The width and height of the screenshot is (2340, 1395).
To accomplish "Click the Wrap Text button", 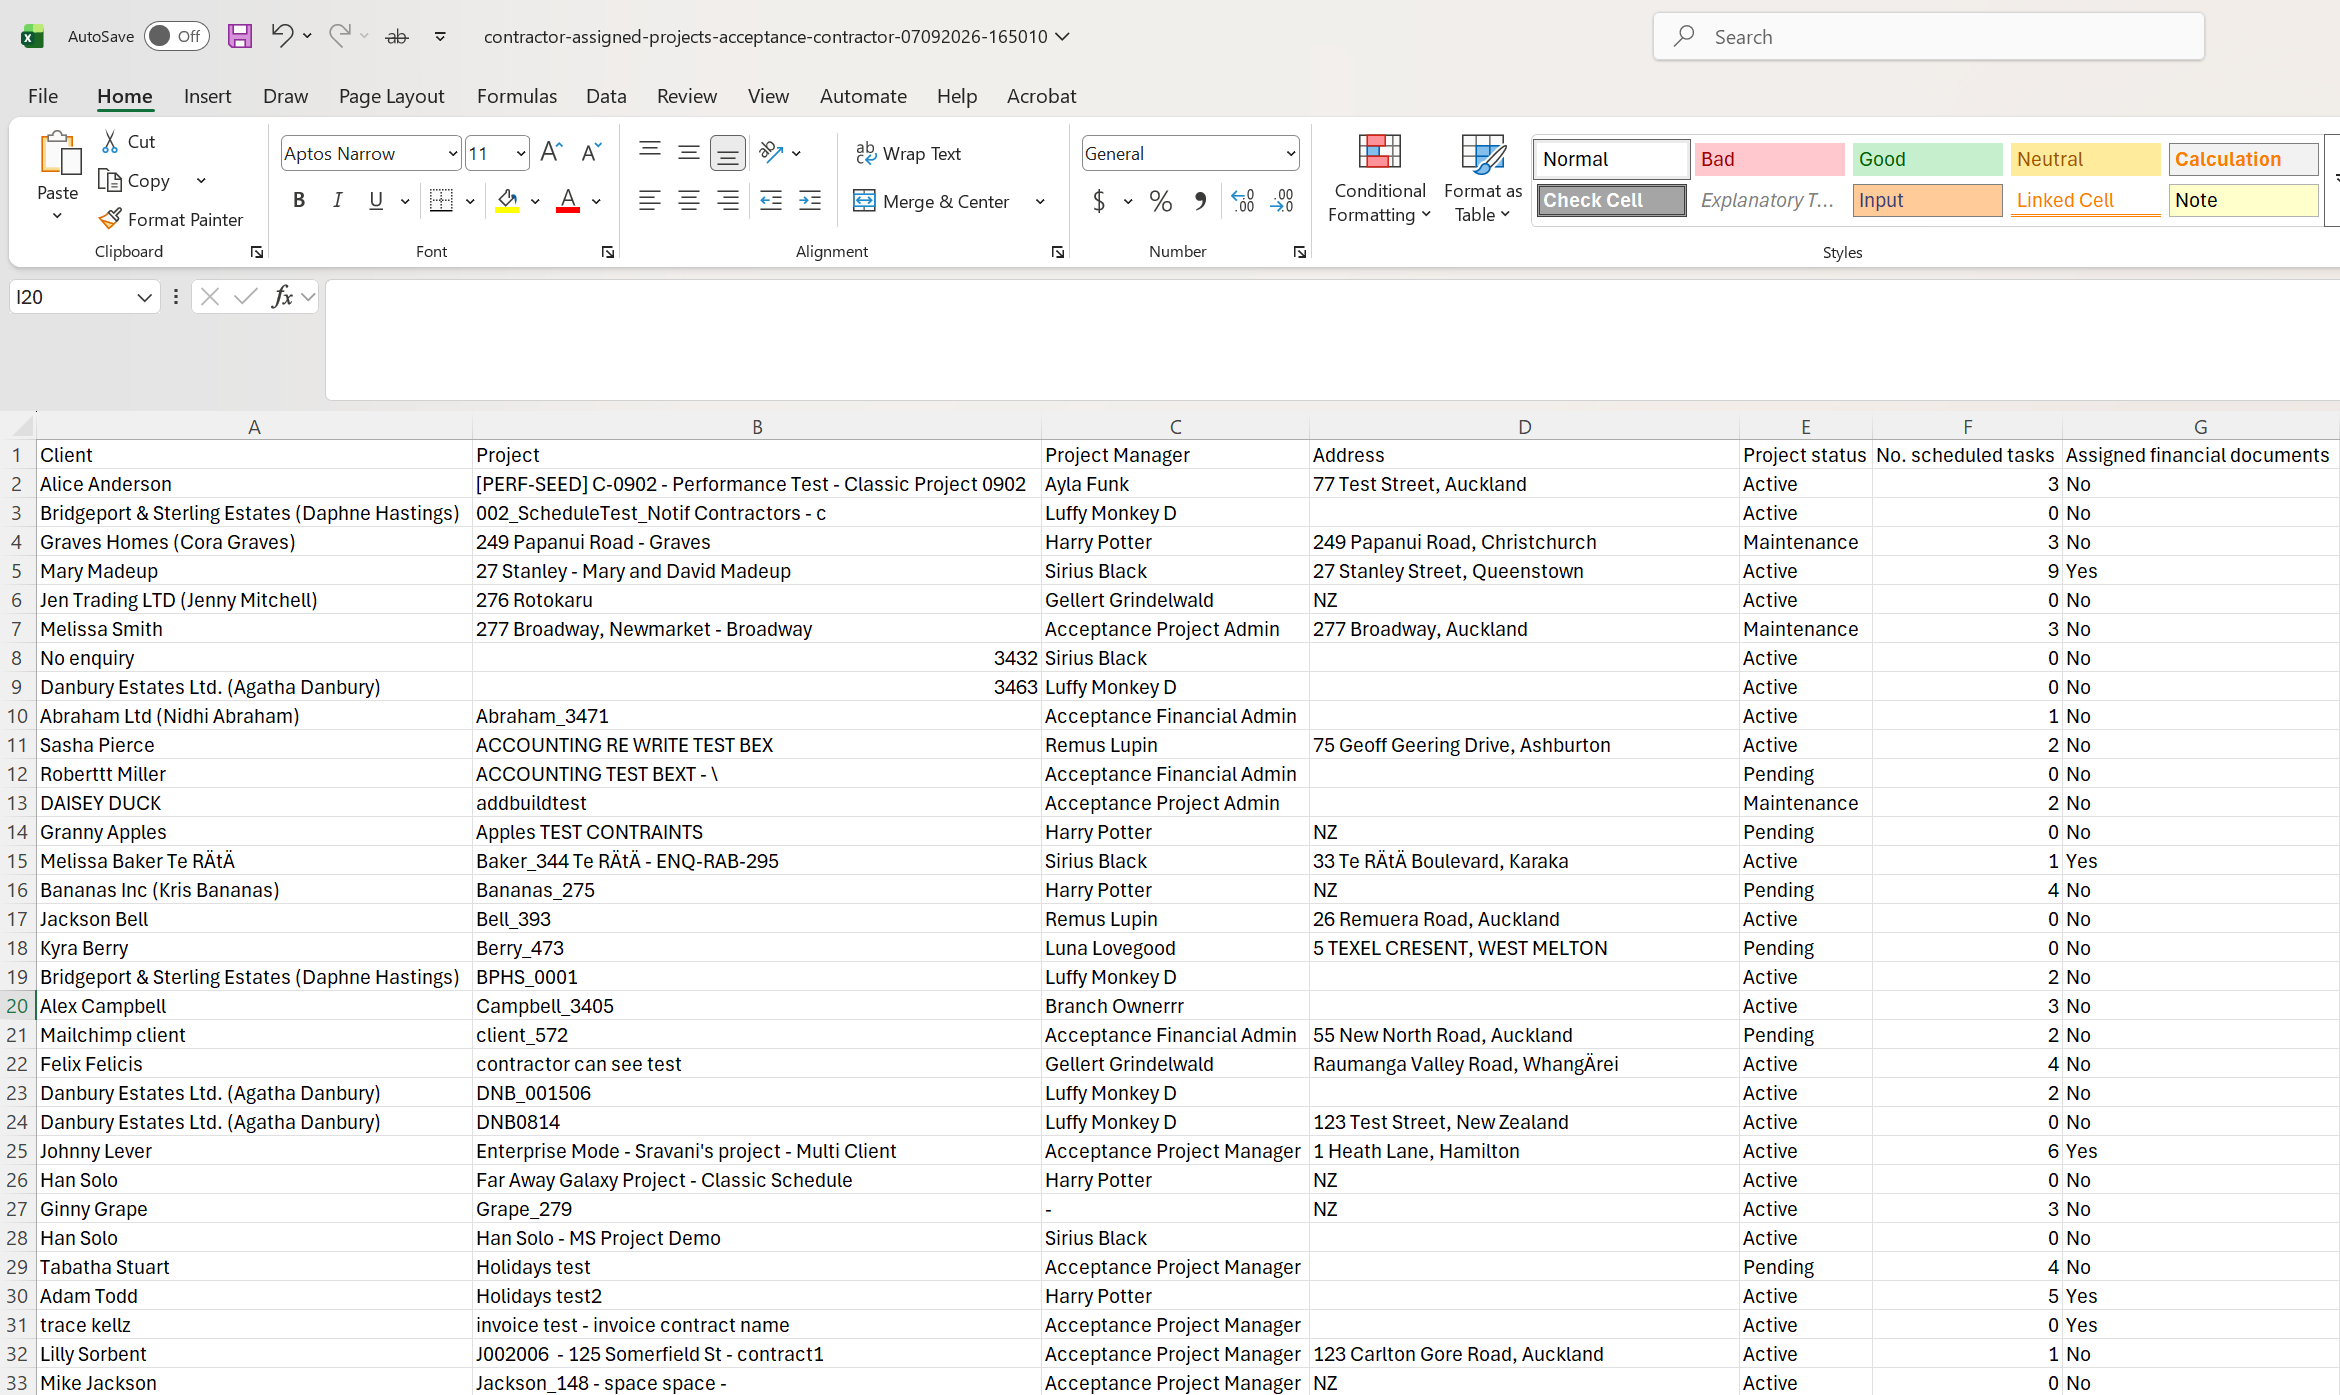I will pos(908,154).
